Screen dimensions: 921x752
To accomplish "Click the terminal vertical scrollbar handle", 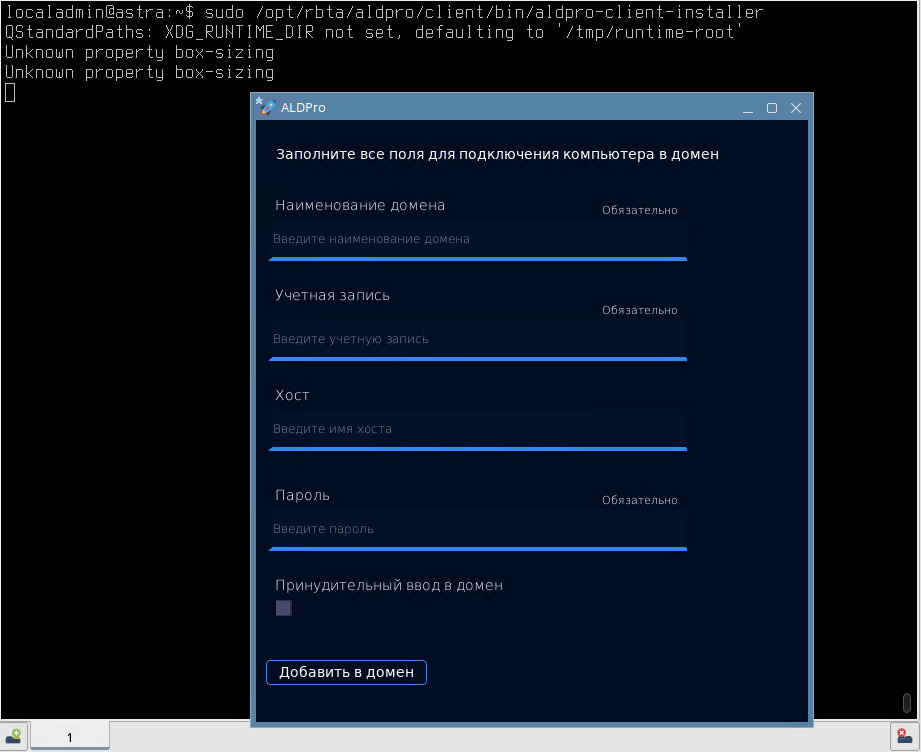I will (907, 703).
